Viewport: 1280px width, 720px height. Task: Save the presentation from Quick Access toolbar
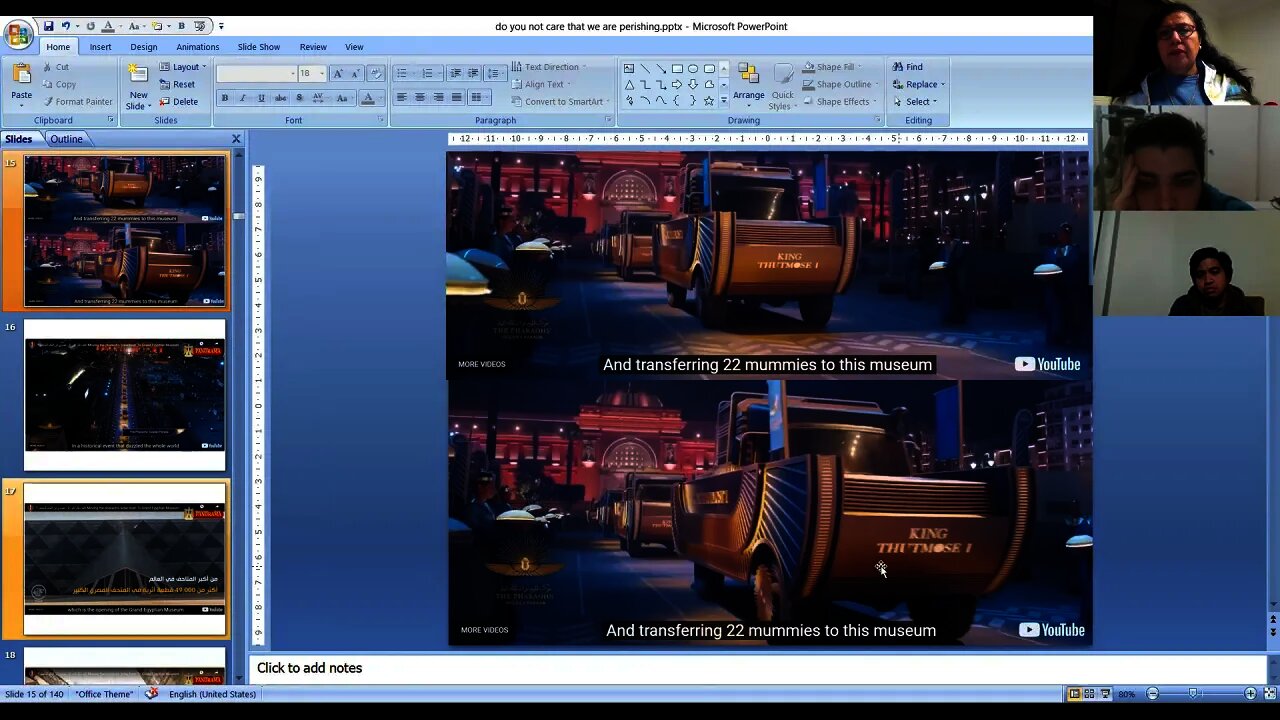point(48,26)
